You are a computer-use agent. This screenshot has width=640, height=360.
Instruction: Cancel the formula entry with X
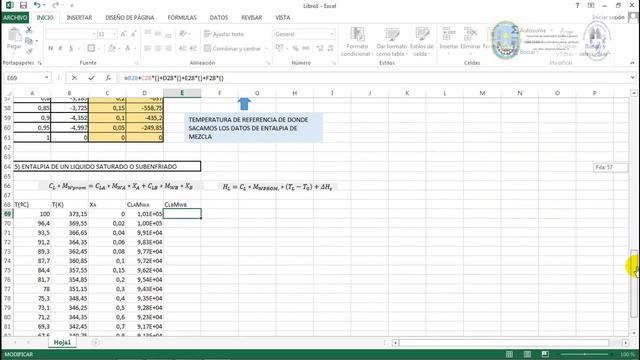coord(74,78)
